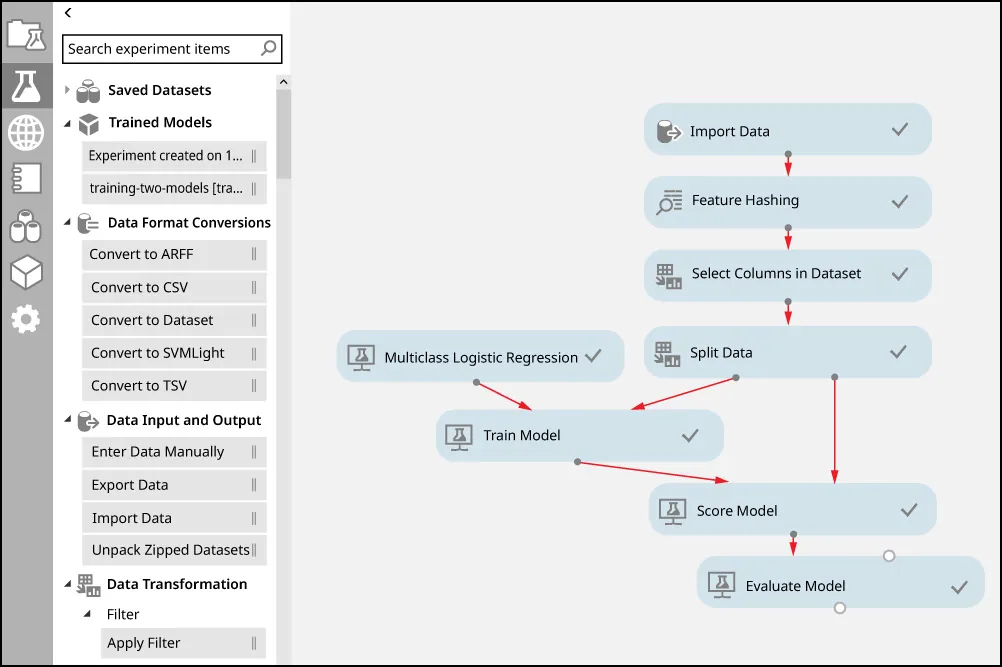Image resolution: width=1002 pixels, height=667 pixels.
Task: Collapse the Trained Models category
Action: pos(67,122)
